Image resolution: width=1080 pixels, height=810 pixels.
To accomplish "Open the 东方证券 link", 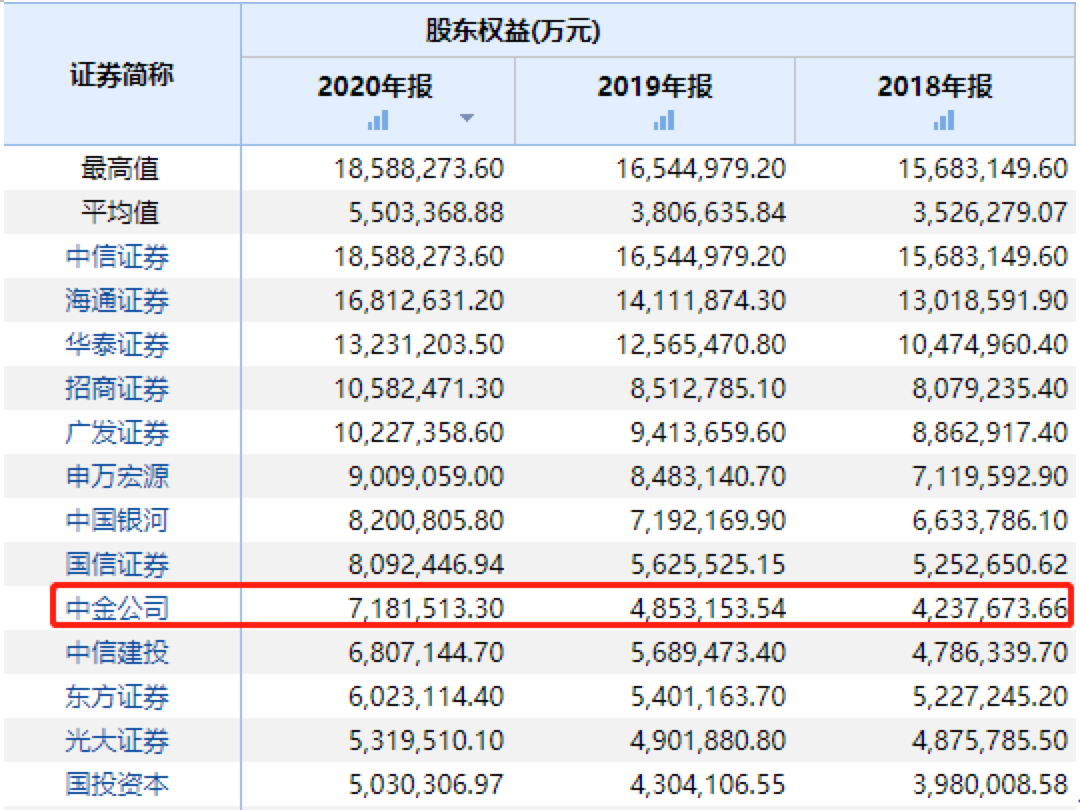I will pyautogui.click(x=118, y=696).
